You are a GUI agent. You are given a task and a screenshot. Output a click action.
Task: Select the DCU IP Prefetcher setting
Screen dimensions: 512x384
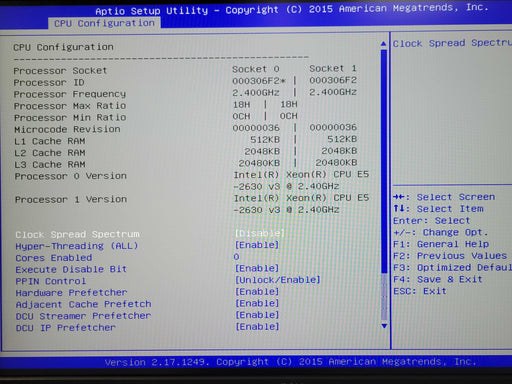click(x=66, y=328)
